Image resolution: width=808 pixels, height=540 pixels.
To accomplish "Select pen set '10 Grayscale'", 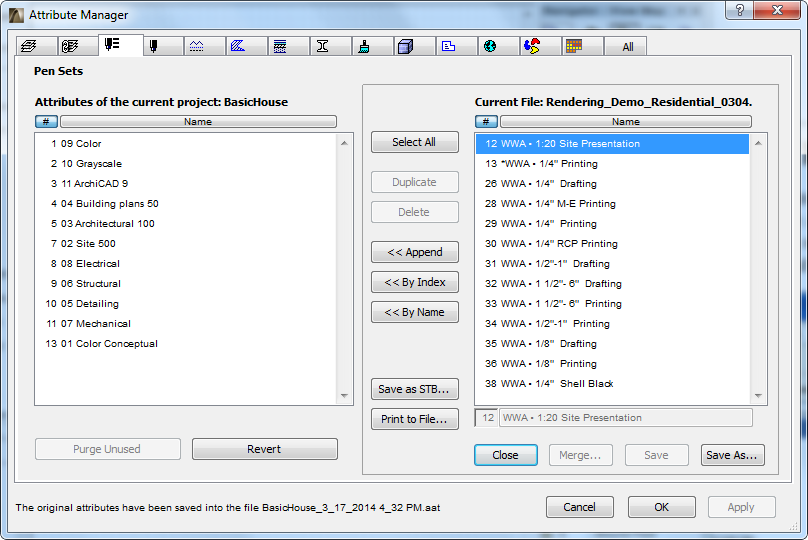I will [x=186, y=164].
